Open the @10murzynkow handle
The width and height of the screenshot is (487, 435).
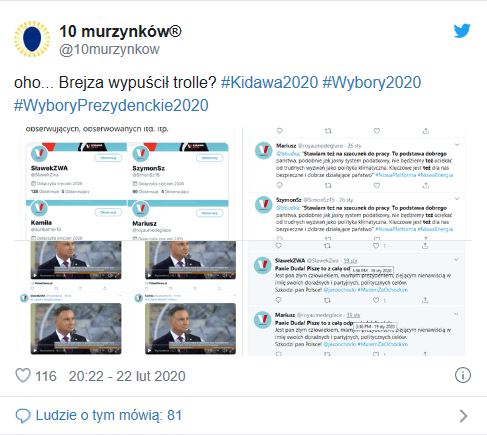pos(109,49)
